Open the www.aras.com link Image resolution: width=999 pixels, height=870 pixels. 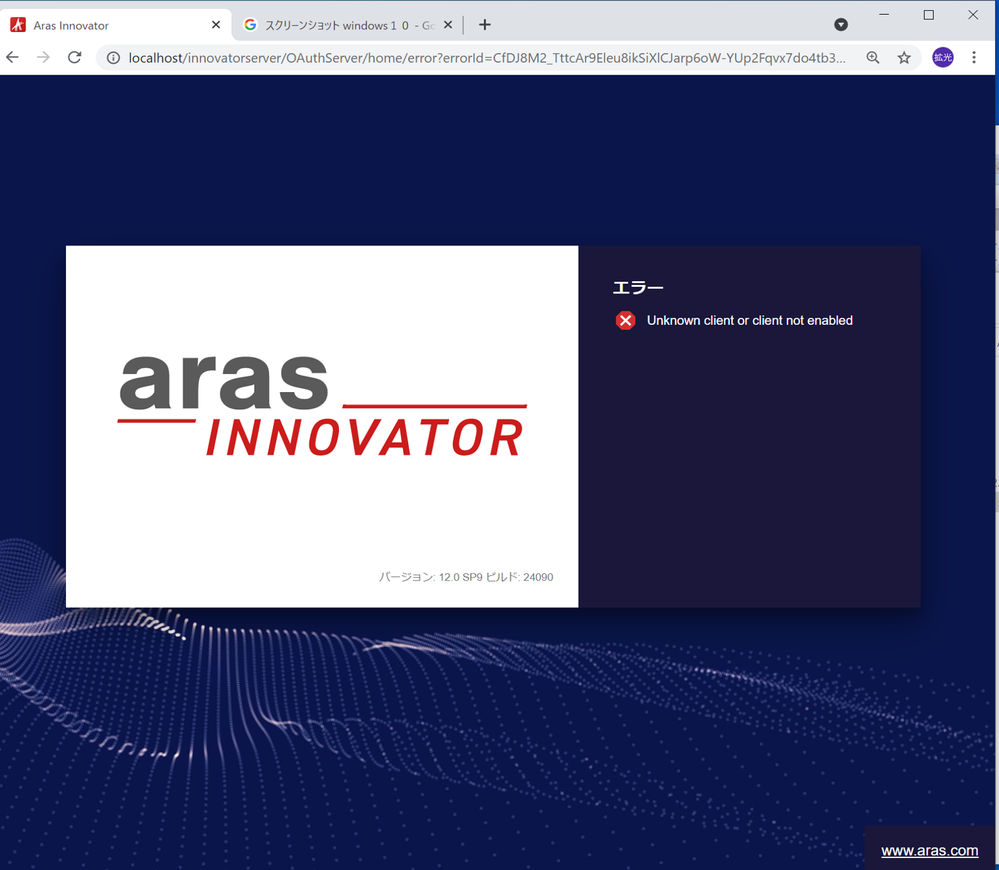click(x=929, y=850)
